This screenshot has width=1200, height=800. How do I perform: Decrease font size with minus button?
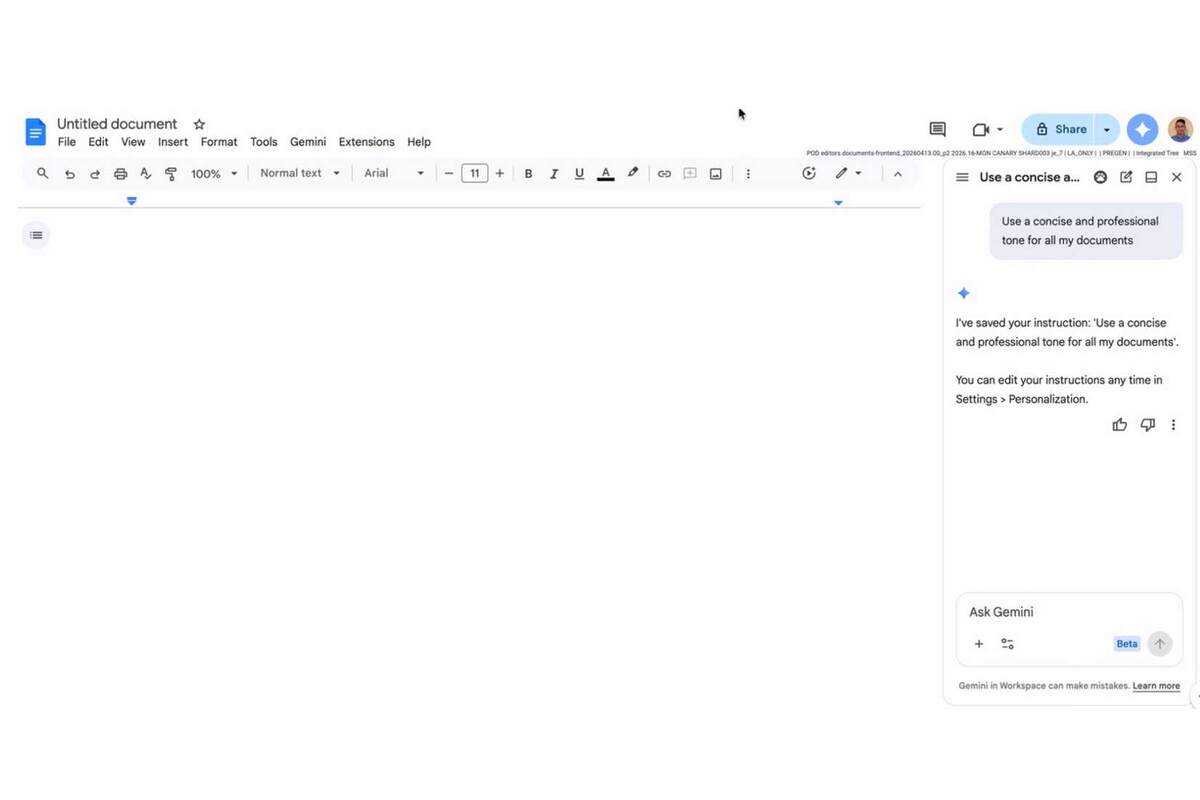(x=449, y=173)
